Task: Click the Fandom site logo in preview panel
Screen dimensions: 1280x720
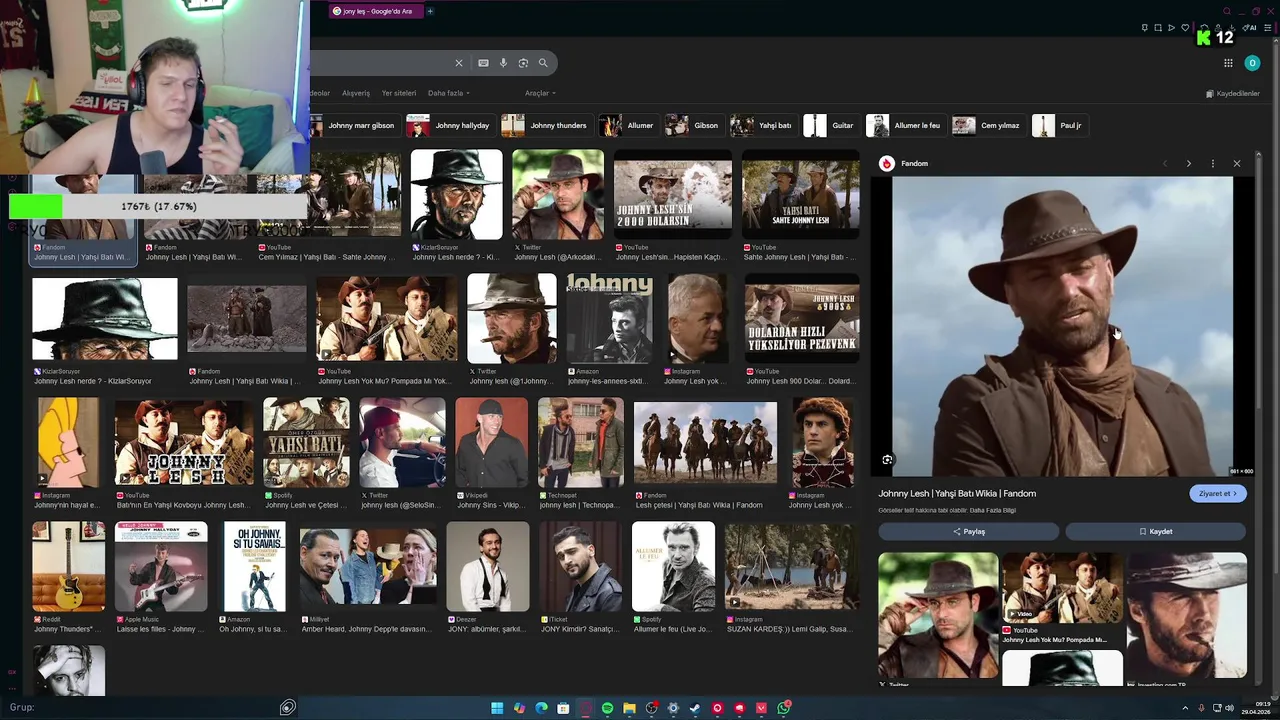Action: 886,163
